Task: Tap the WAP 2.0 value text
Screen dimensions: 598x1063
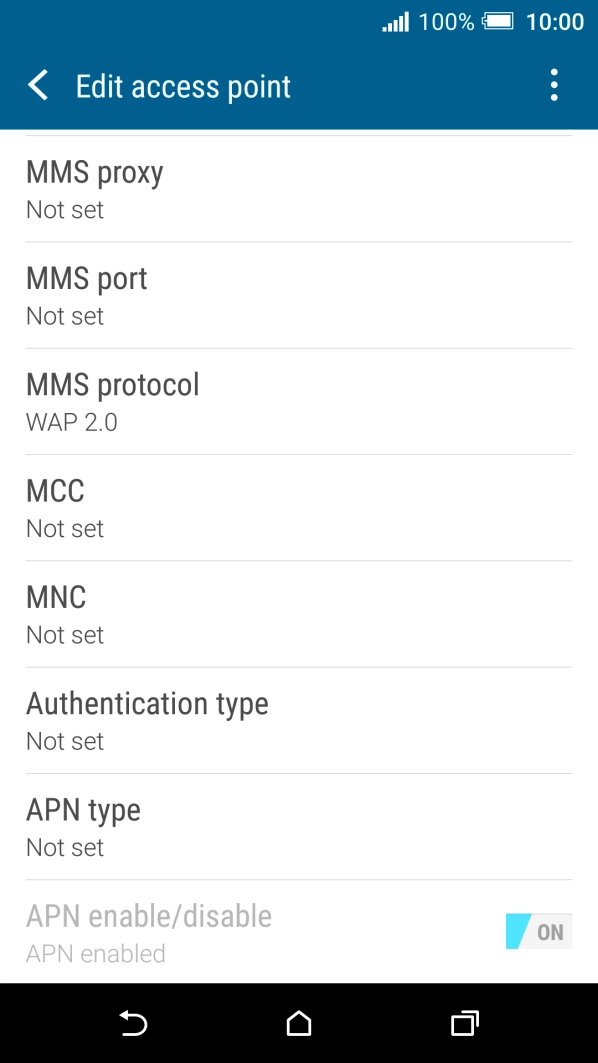Action: [71, 422]
